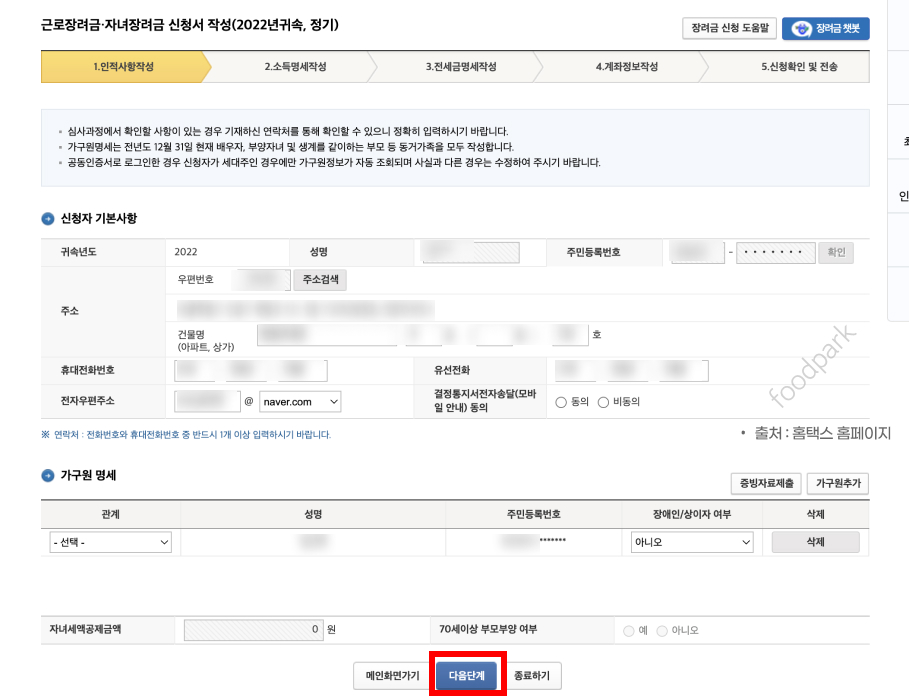The width and height of the screenshot is (909, 696).
Task: Click 다음단계 to proceed to next step
Action: 466,675
